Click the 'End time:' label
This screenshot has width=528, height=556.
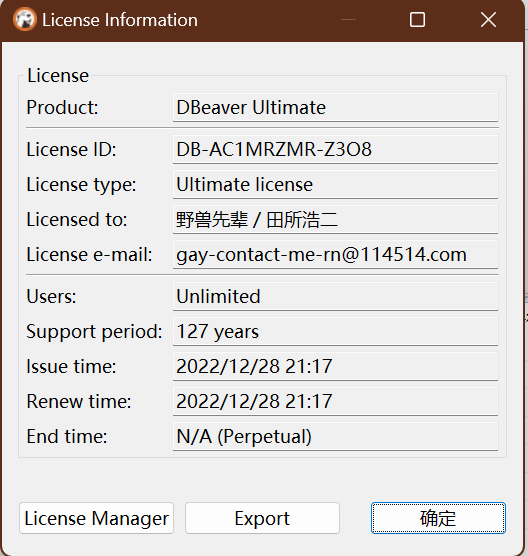(67, 437)
